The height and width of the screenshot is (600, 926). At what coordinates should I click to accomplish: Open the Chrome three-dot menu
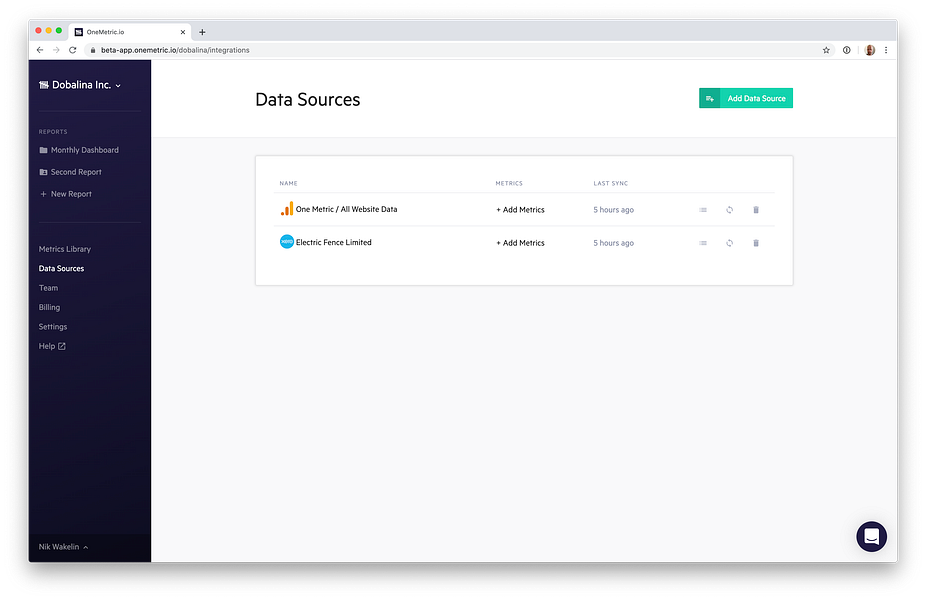tap(886, 50)
